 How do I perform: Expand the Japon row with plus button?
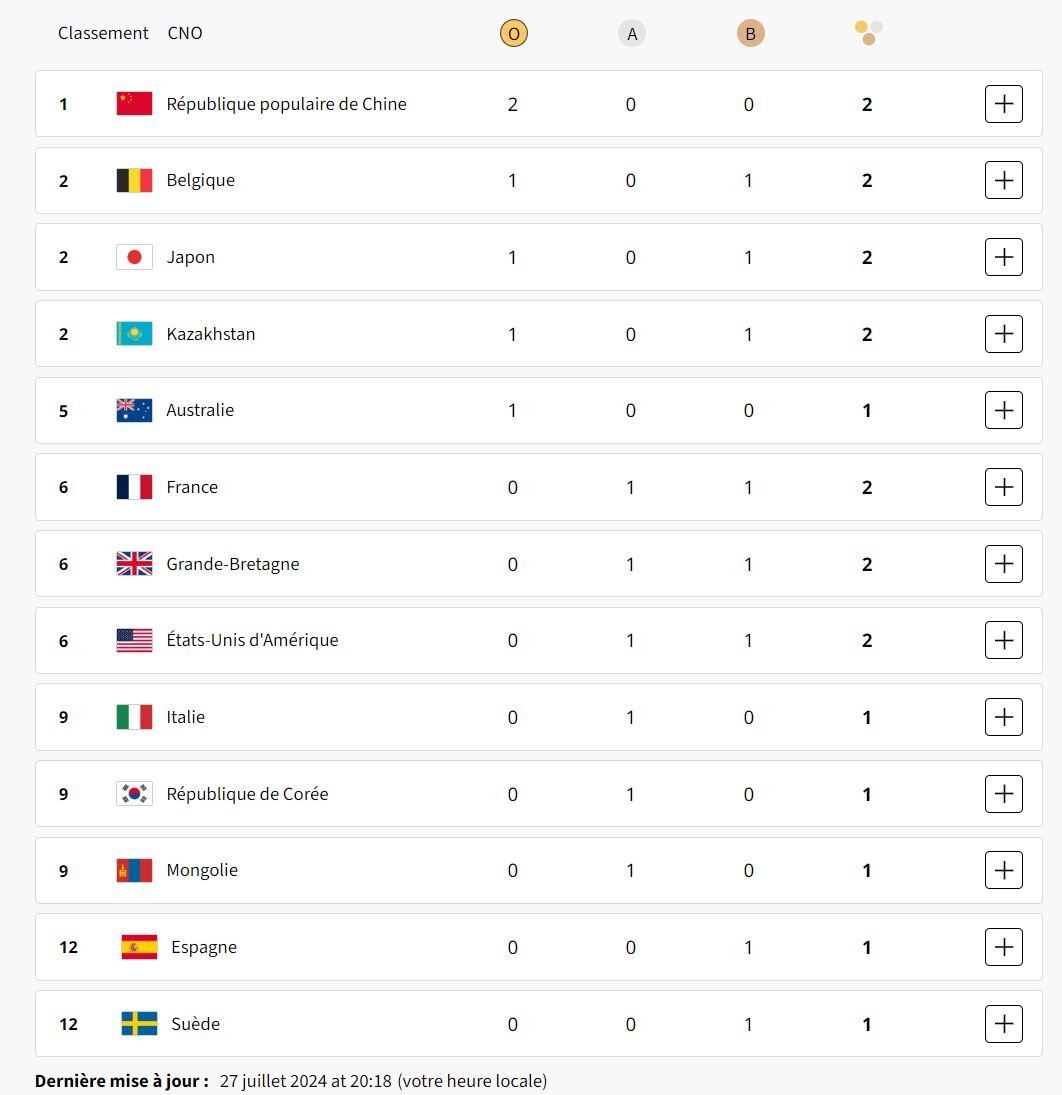pos(1003,257)
